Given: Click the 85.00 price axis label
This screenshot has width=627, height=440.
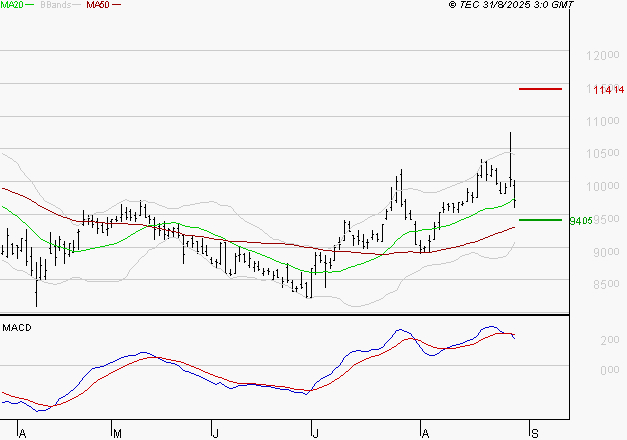Looking at the screenshot, I should 606,284.
